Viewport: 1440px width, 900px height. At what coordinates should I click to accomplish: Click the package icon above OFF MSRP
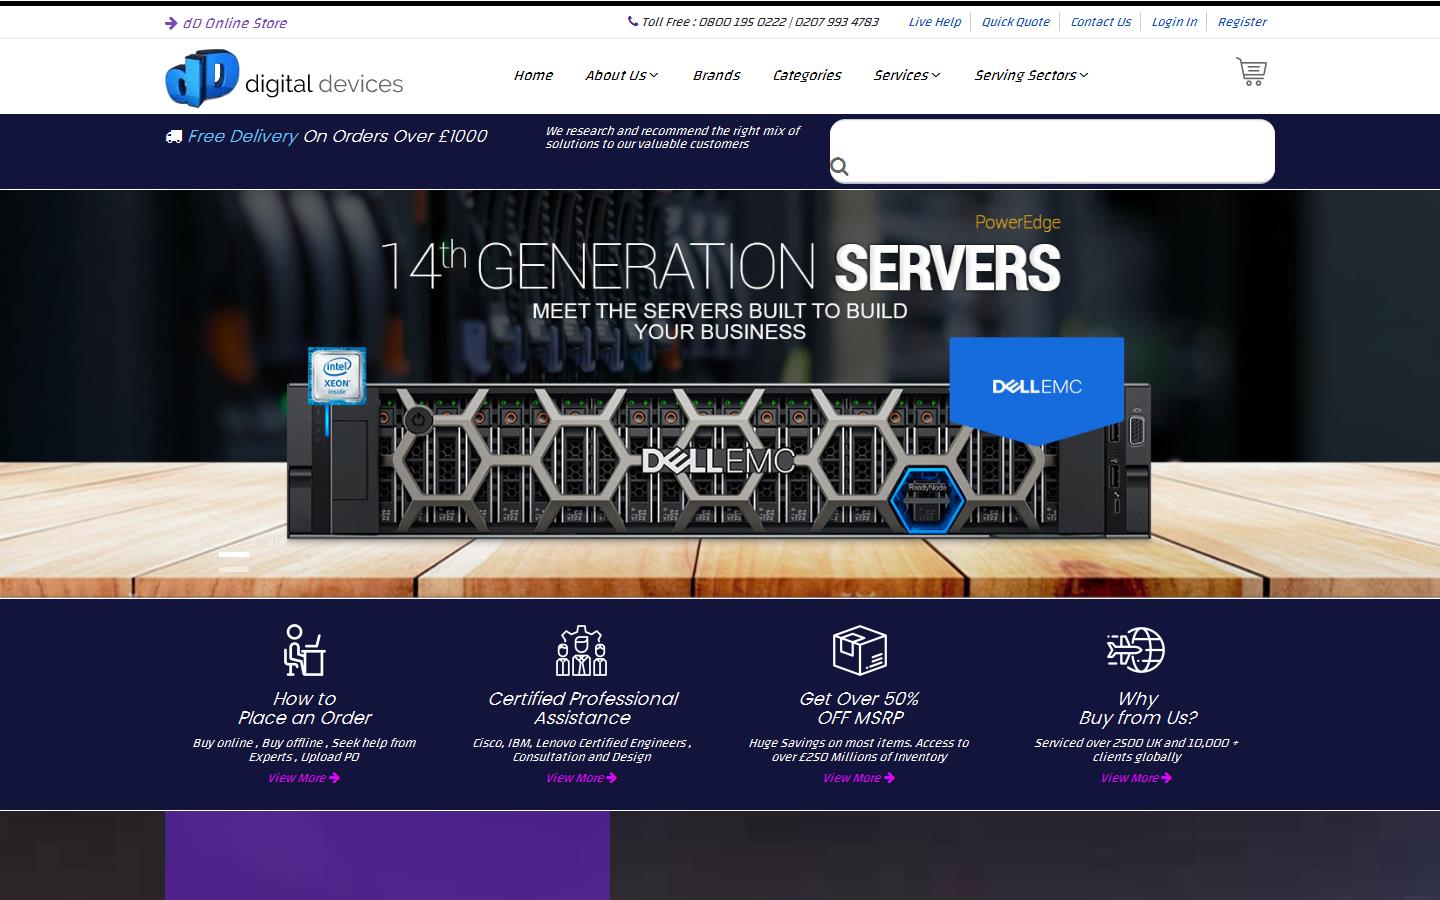pyautogui.click(x=858, y=650)
